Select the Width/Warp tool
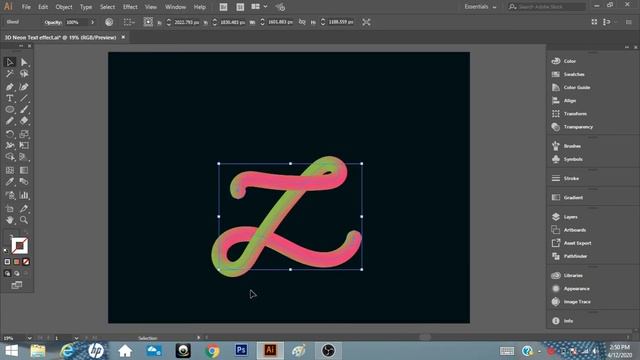Image resolution: width=640 pixels, height=360 pixels. 10,145
